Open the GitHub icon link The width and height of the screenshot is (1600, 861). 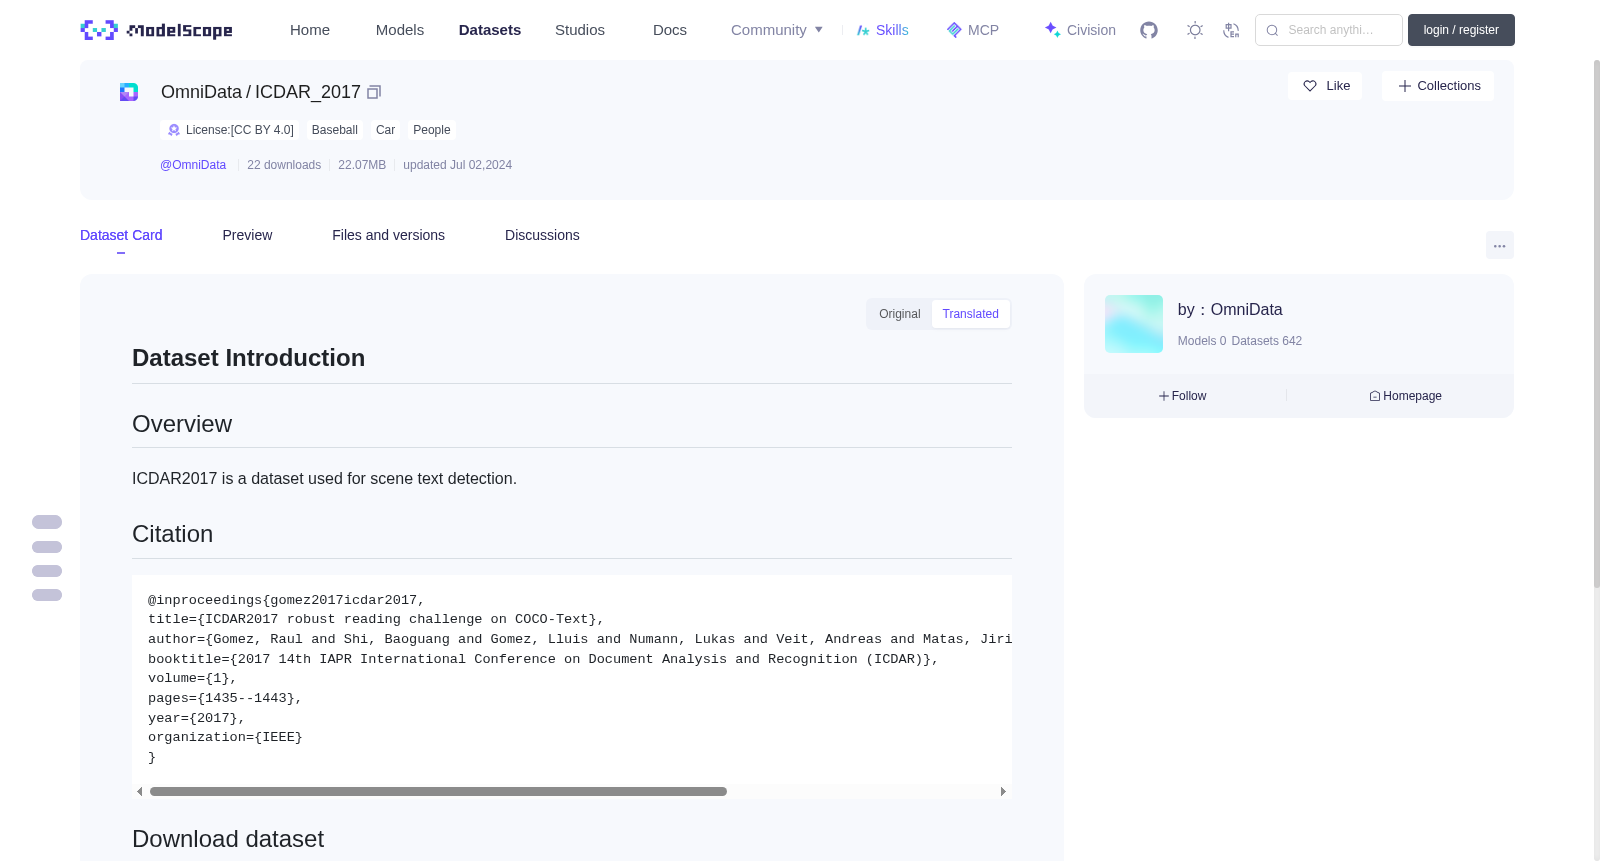click(1149, 30)
